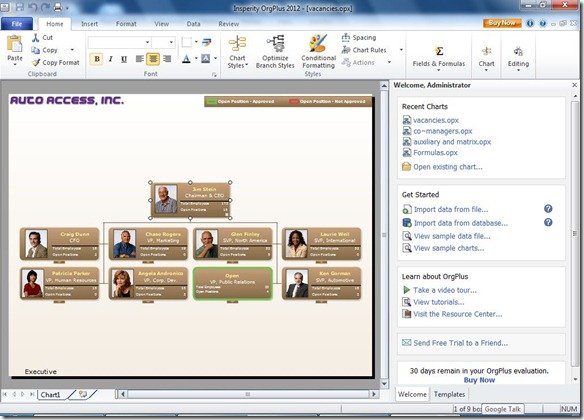
Task: Click Redo in the quick access toolbar
Action: 45,7
